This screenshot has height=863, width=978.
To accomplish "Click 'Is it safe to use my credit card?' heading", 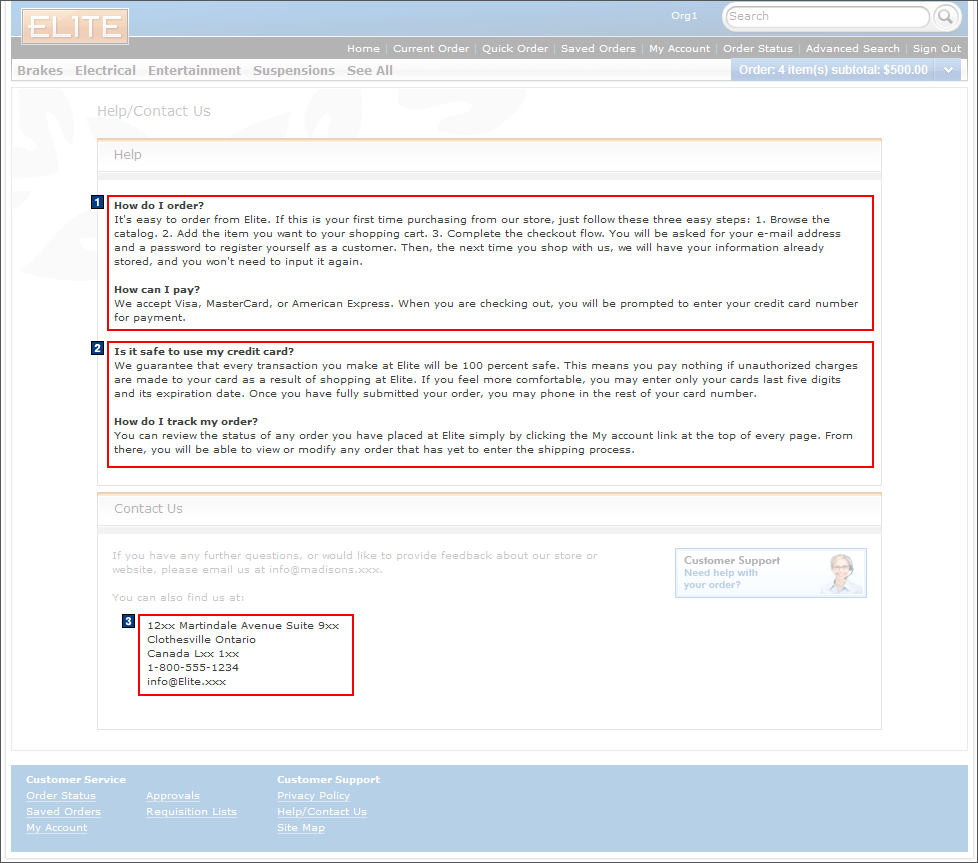I will 204,352.
